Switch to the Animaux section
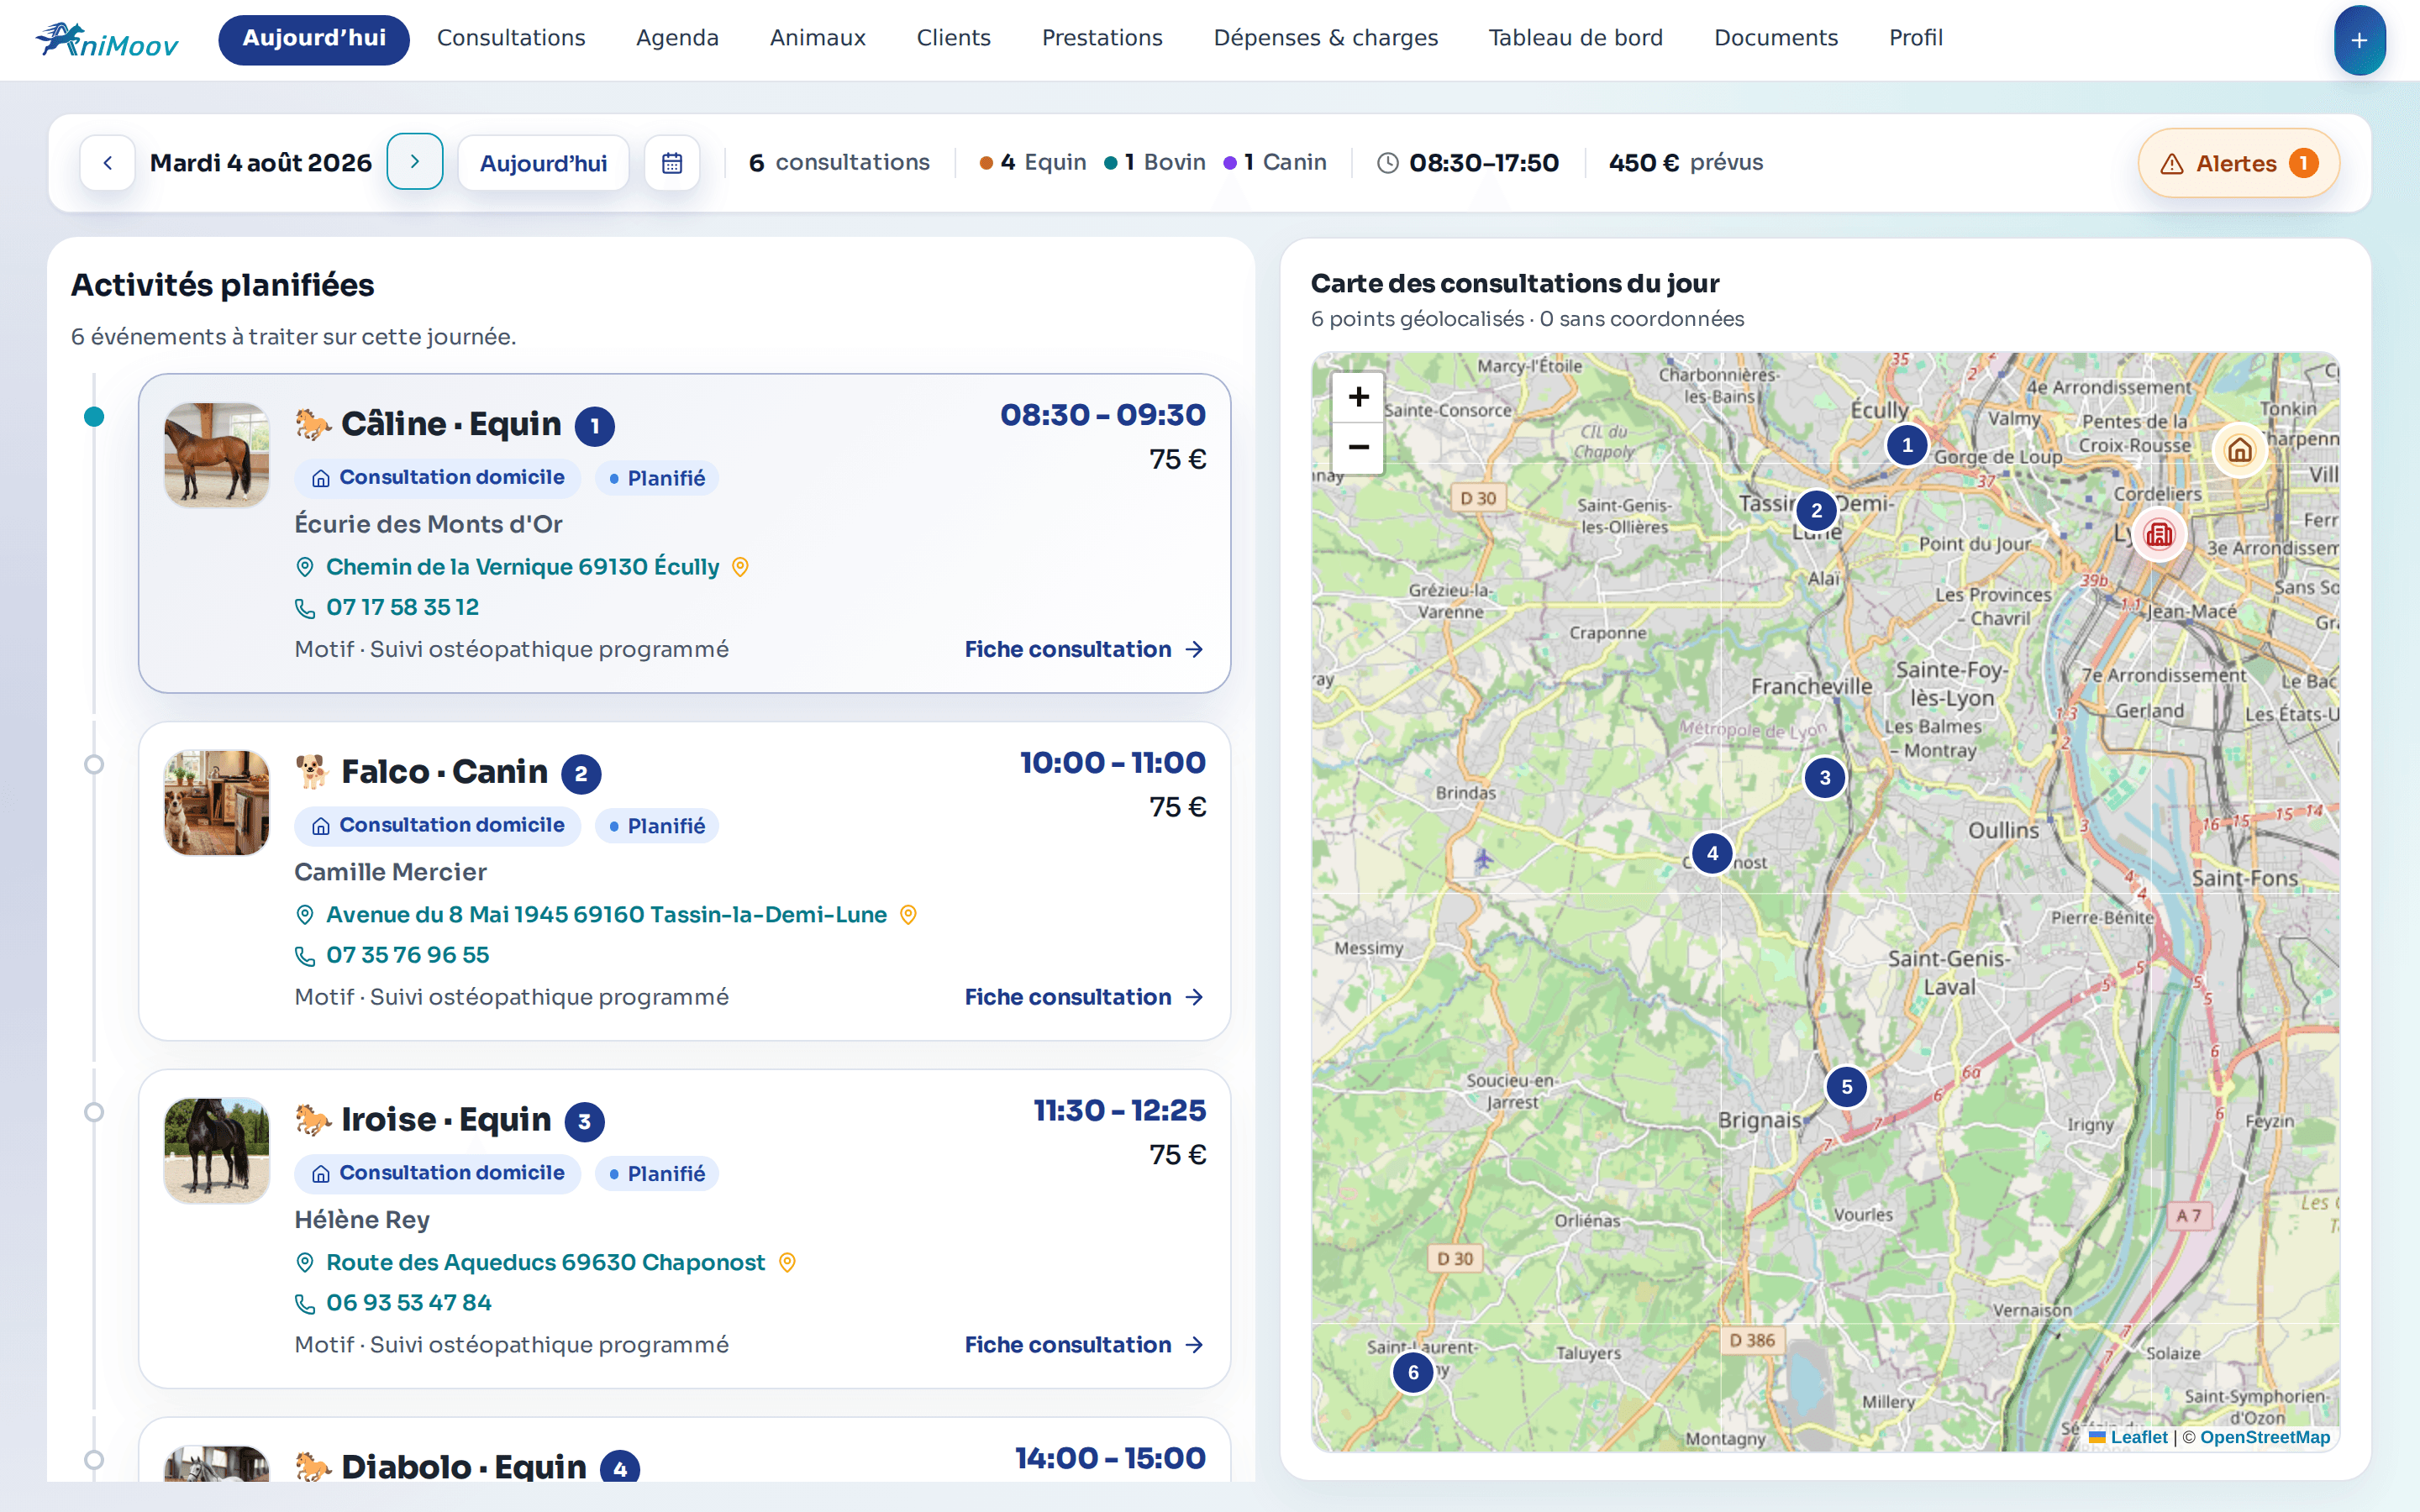 click(818, 38)
